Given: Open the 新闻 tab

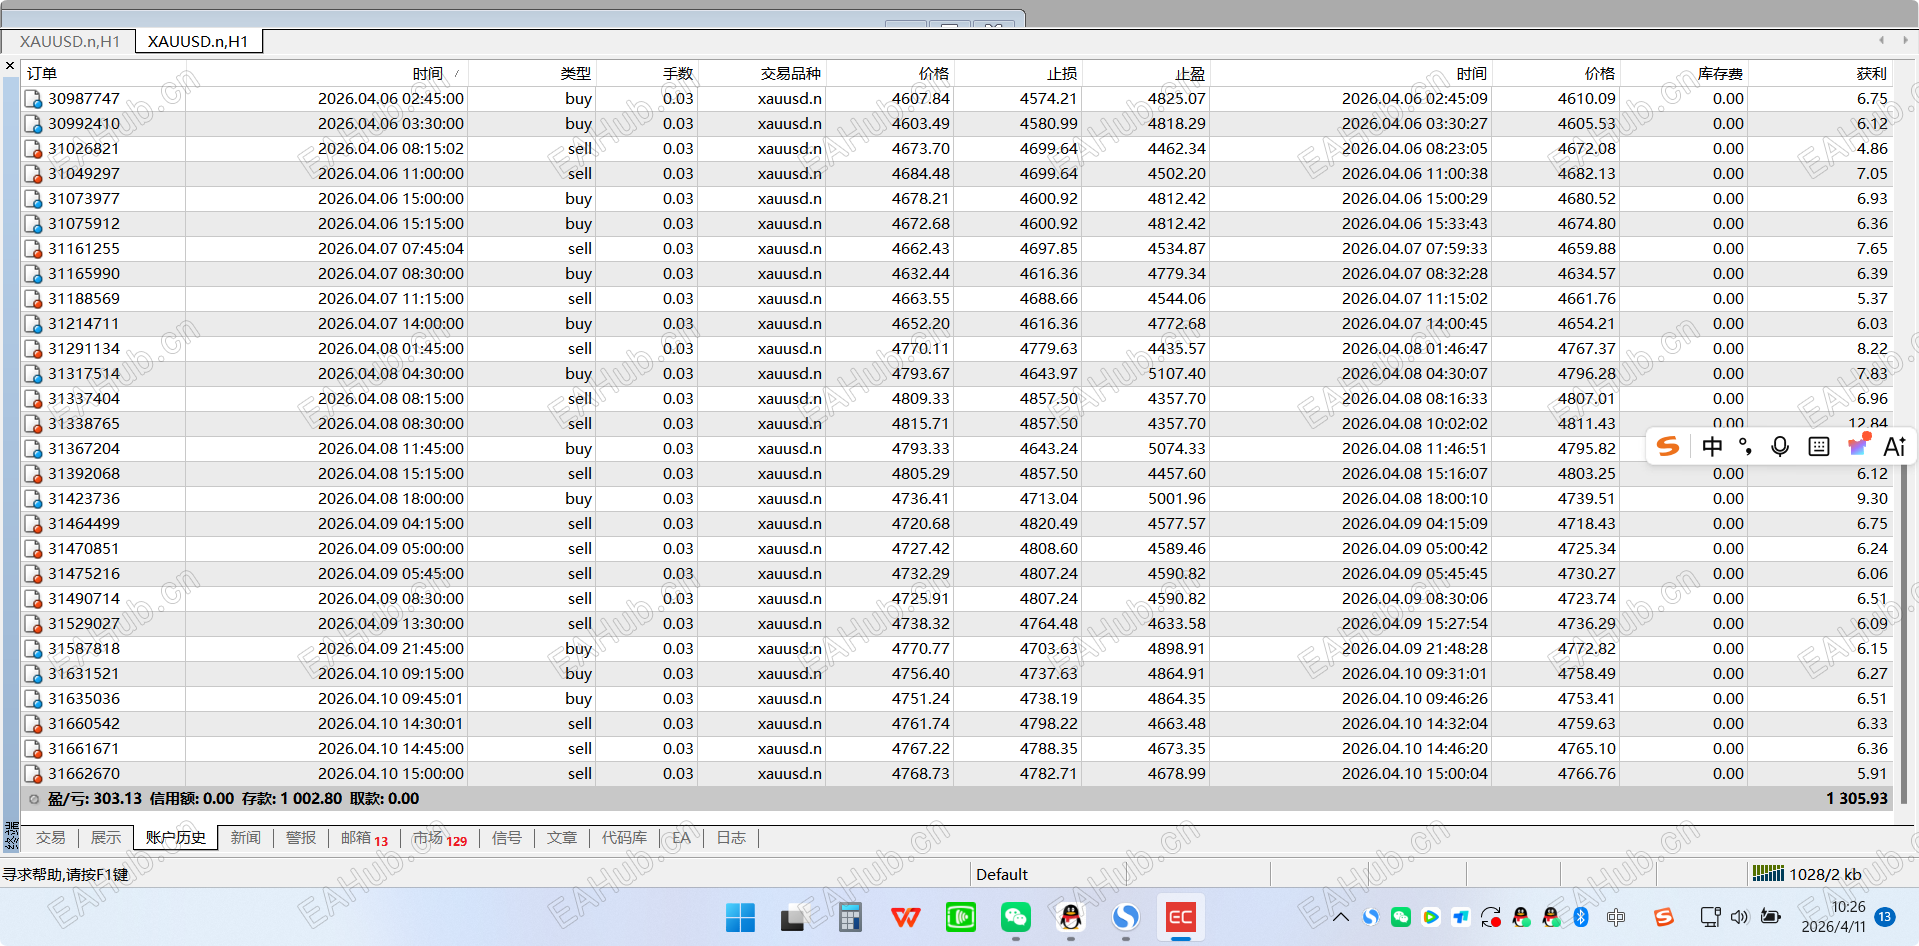Looking at the screenshot, I should tap(246, 838).
